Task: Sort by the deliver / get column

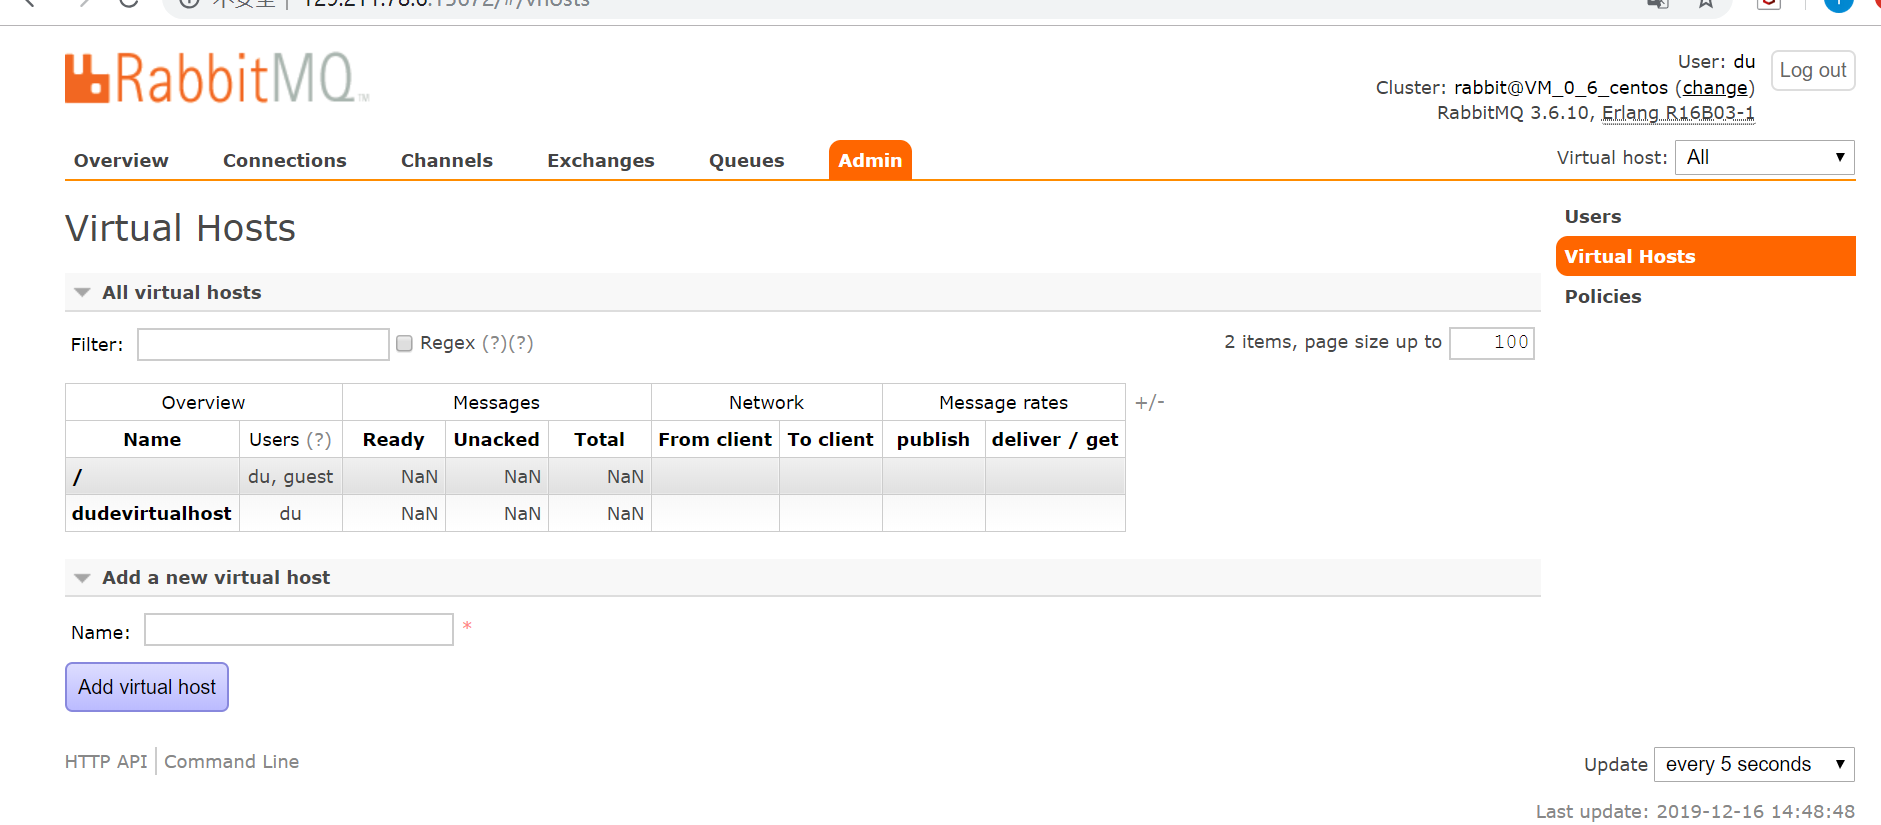Action: [x=1055, y=439]
